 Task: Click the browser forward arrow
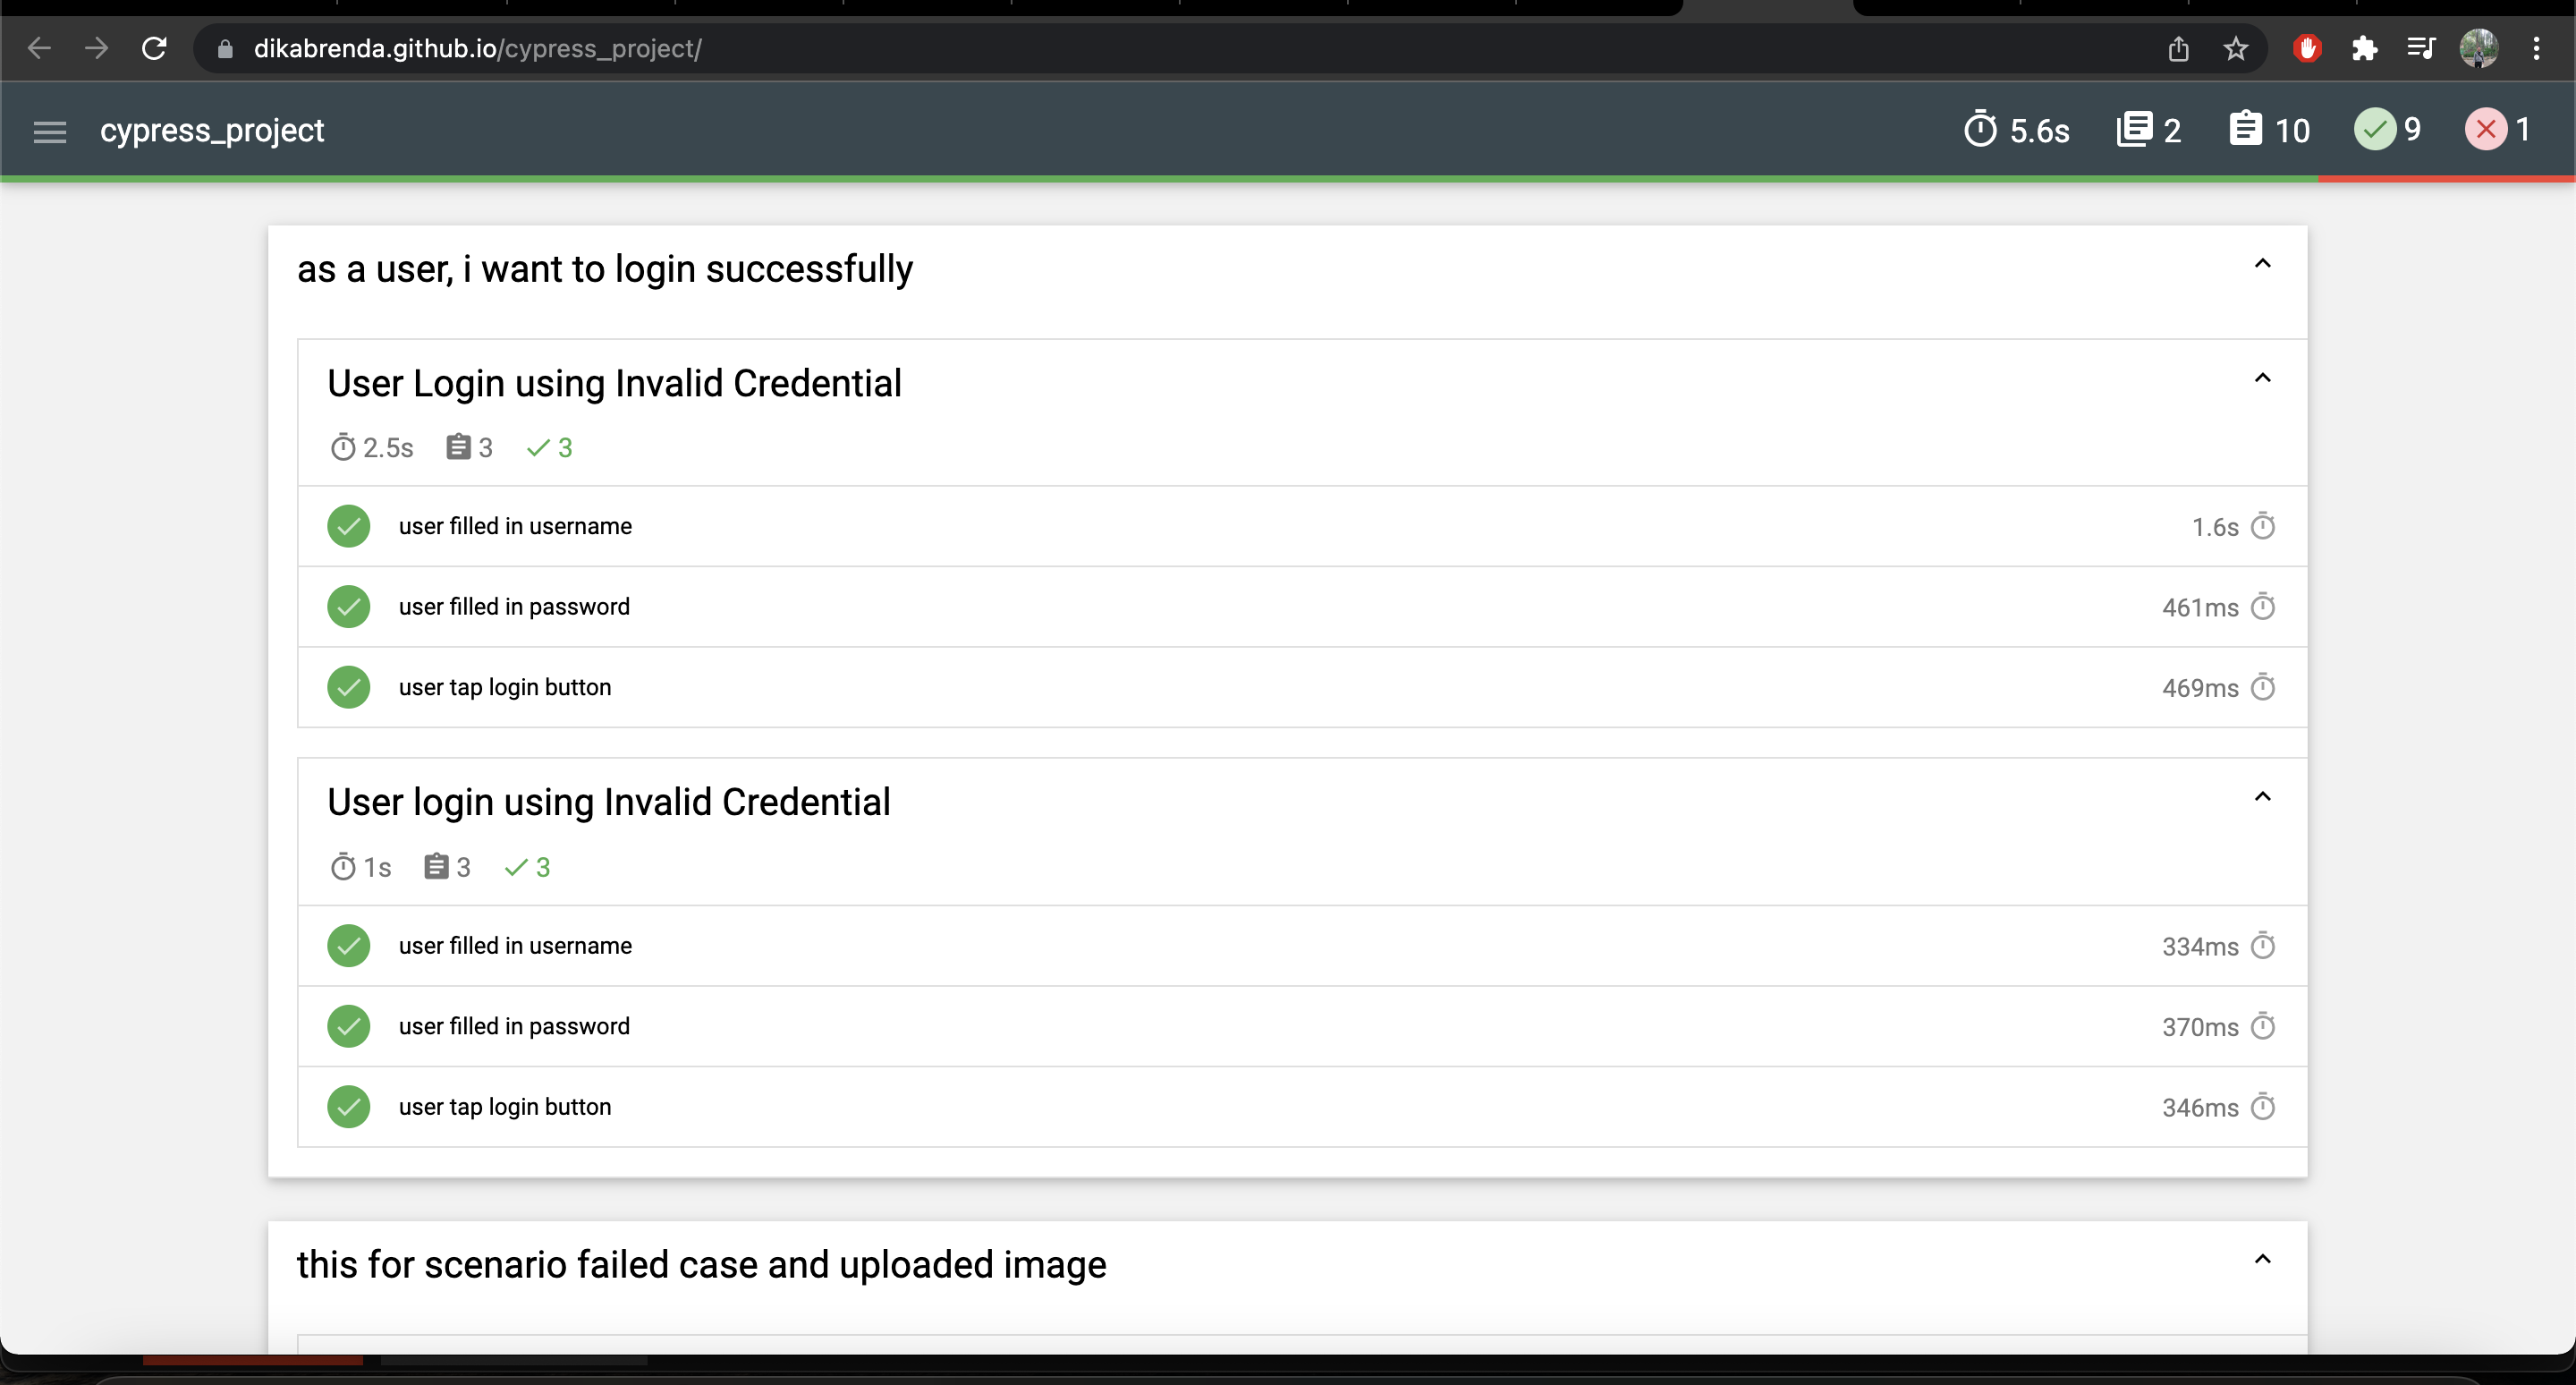[x=96, y=48]
